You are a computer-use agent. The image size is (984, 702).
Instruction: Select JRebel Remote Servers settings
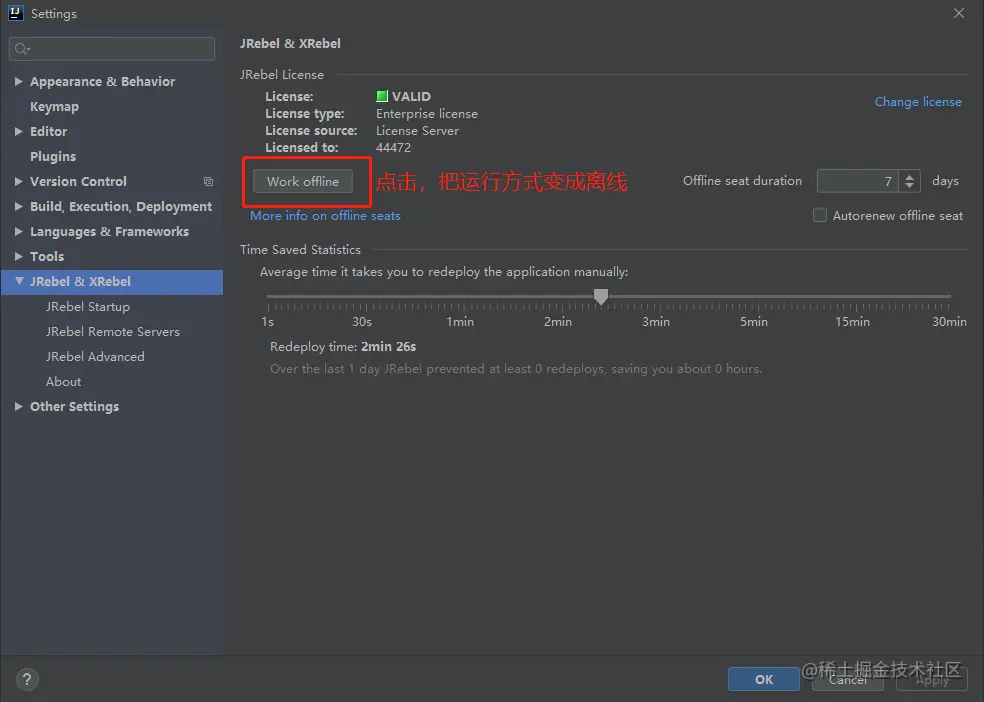(113, 332)
